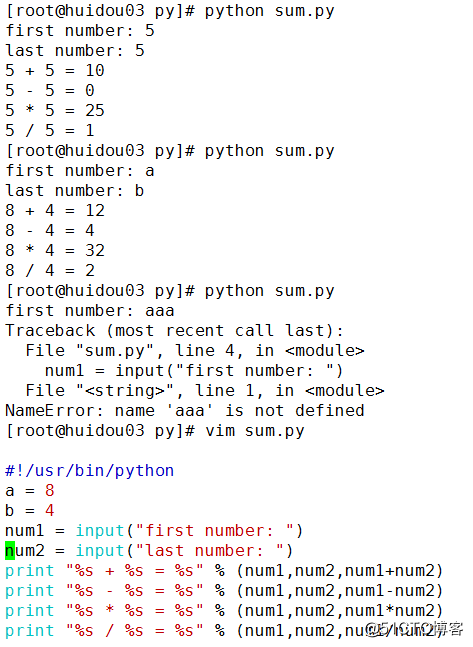Click the NameError message line

[x=185, y=411]
